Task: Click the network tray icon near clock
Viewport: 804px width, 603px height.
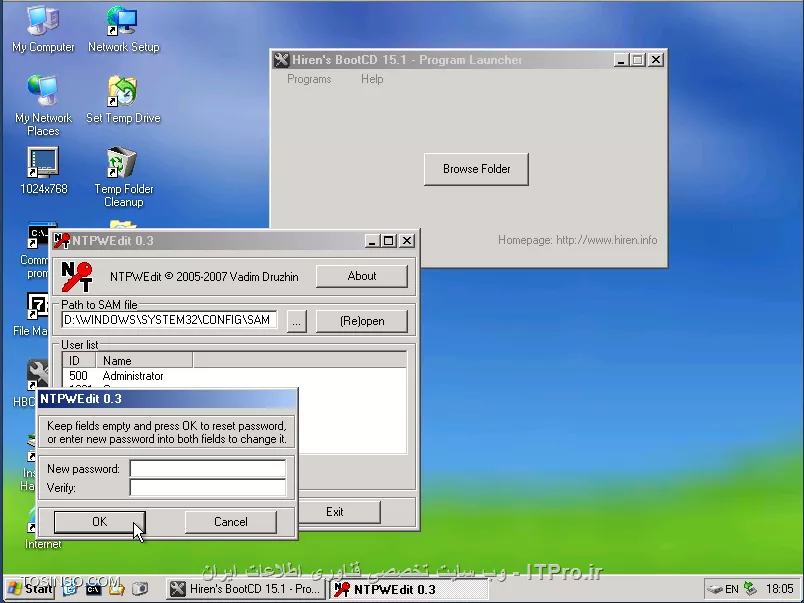Action: [x=750, y=588]
